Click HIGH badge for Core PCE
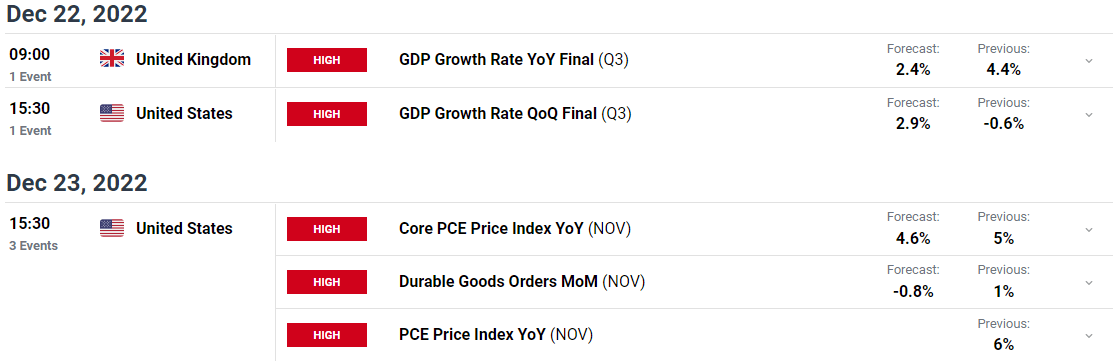Viewport: 1117px width, 361px height. (x=327, y=229)
